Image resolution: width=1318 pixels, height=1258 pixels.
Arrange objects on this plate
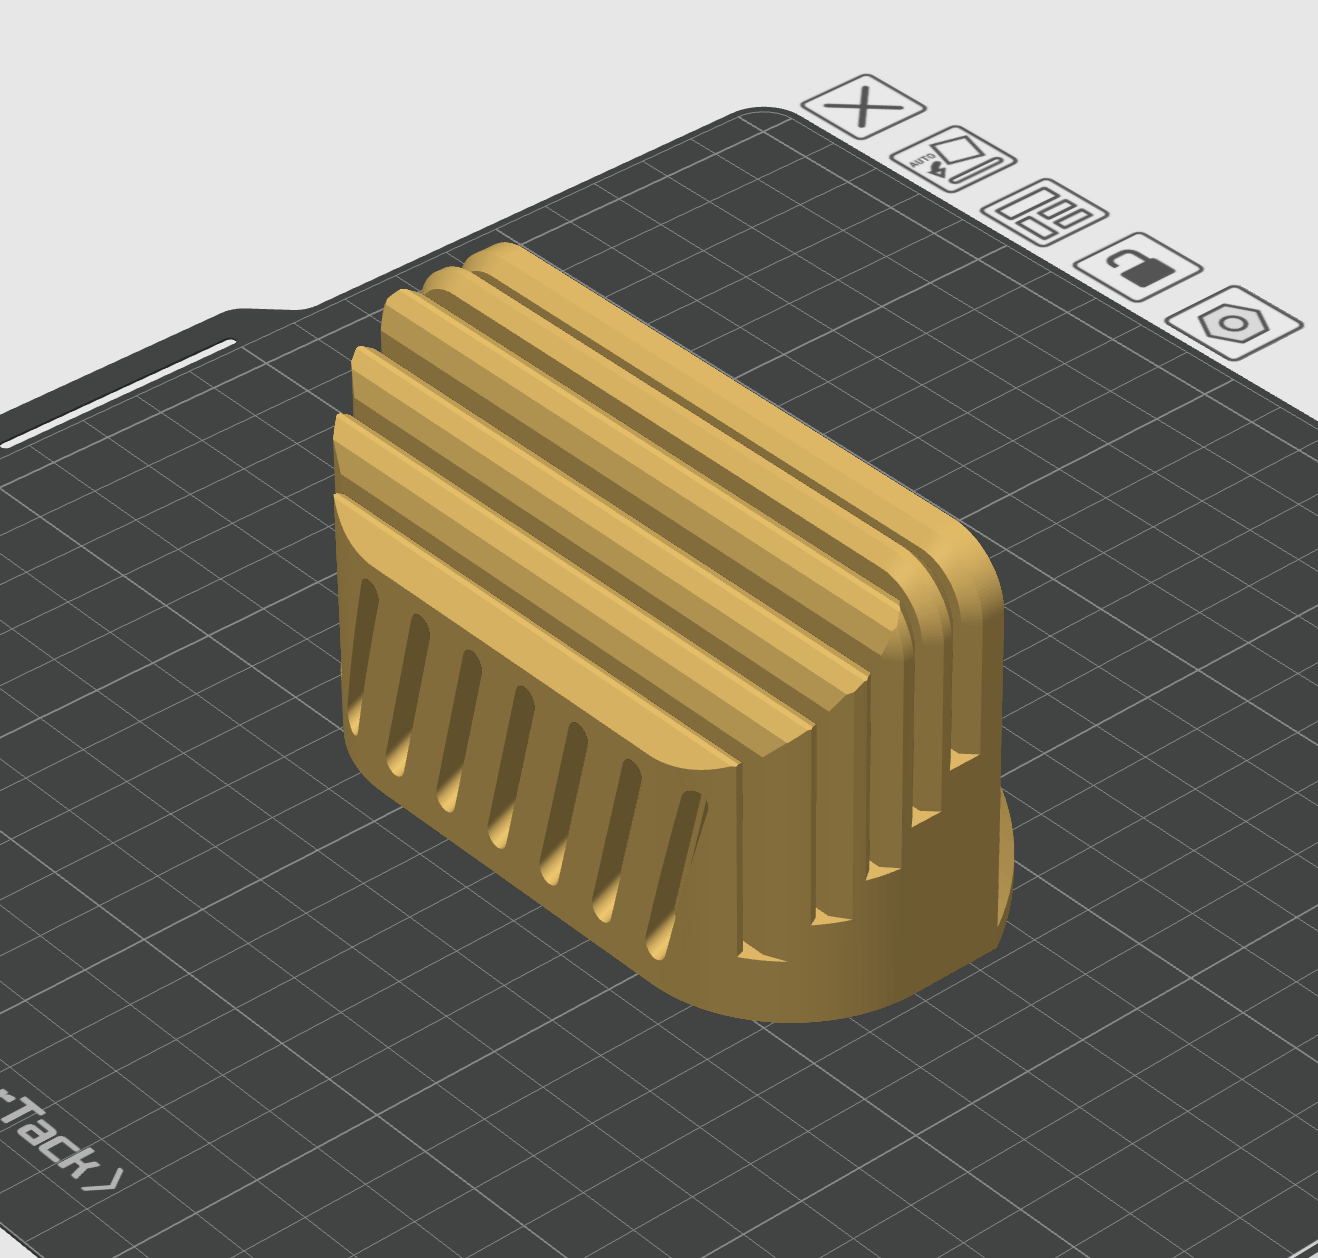[1045, 212]
